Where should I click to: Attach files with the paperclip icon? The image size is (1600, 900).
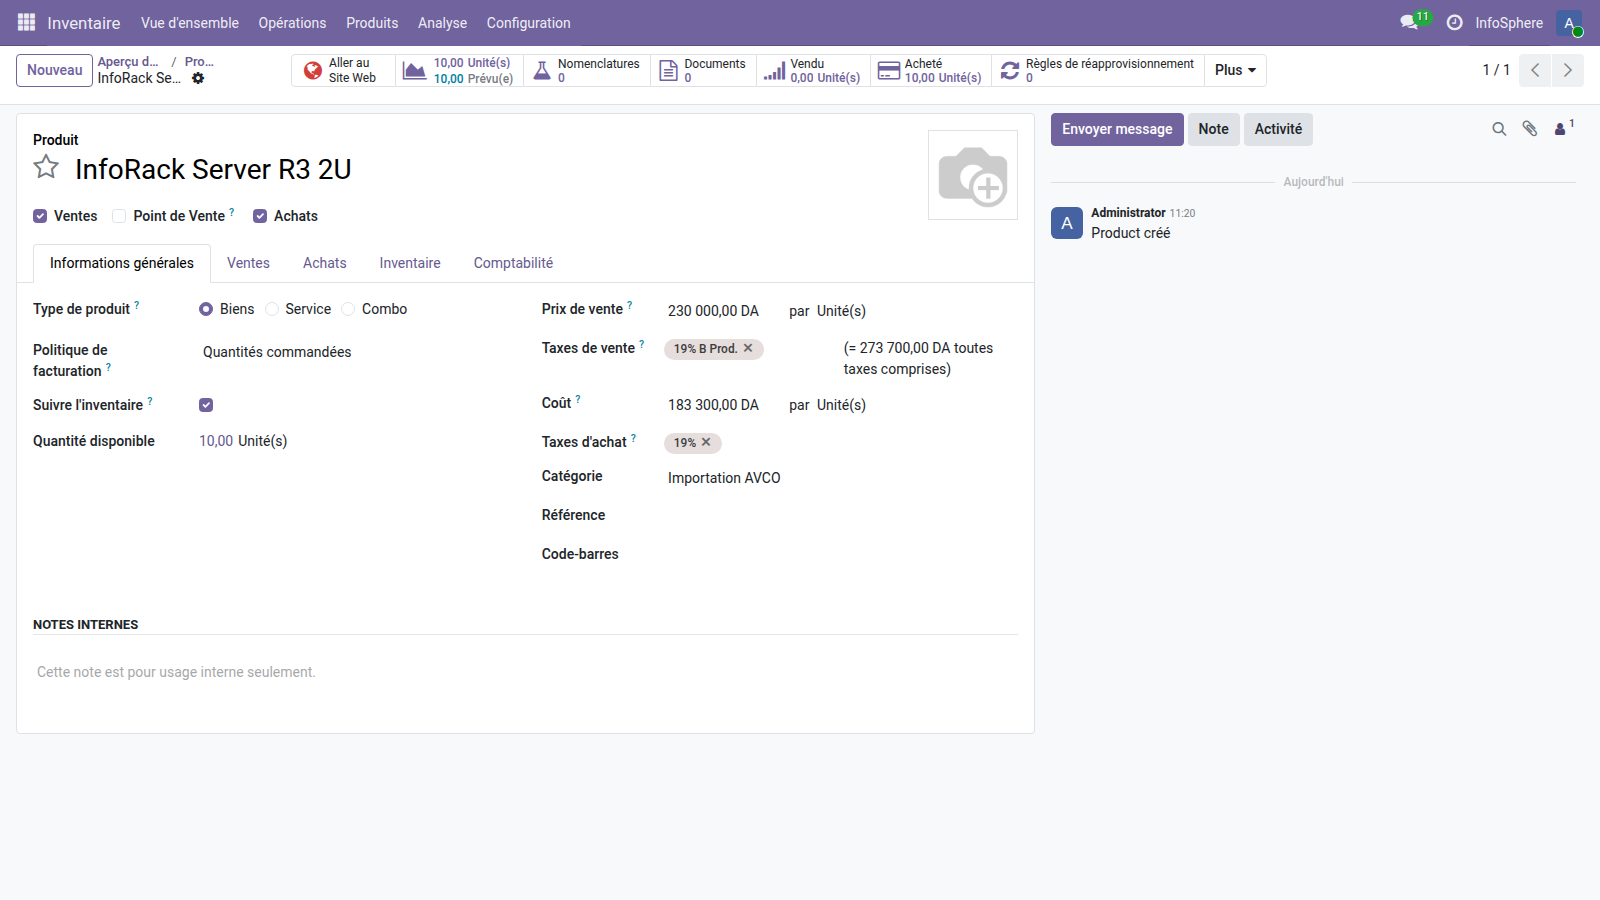coord(1529,129)
